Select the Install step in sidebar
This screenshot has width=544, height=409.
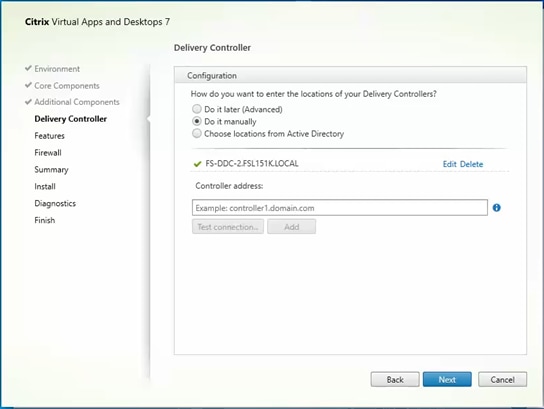point(45,187)
